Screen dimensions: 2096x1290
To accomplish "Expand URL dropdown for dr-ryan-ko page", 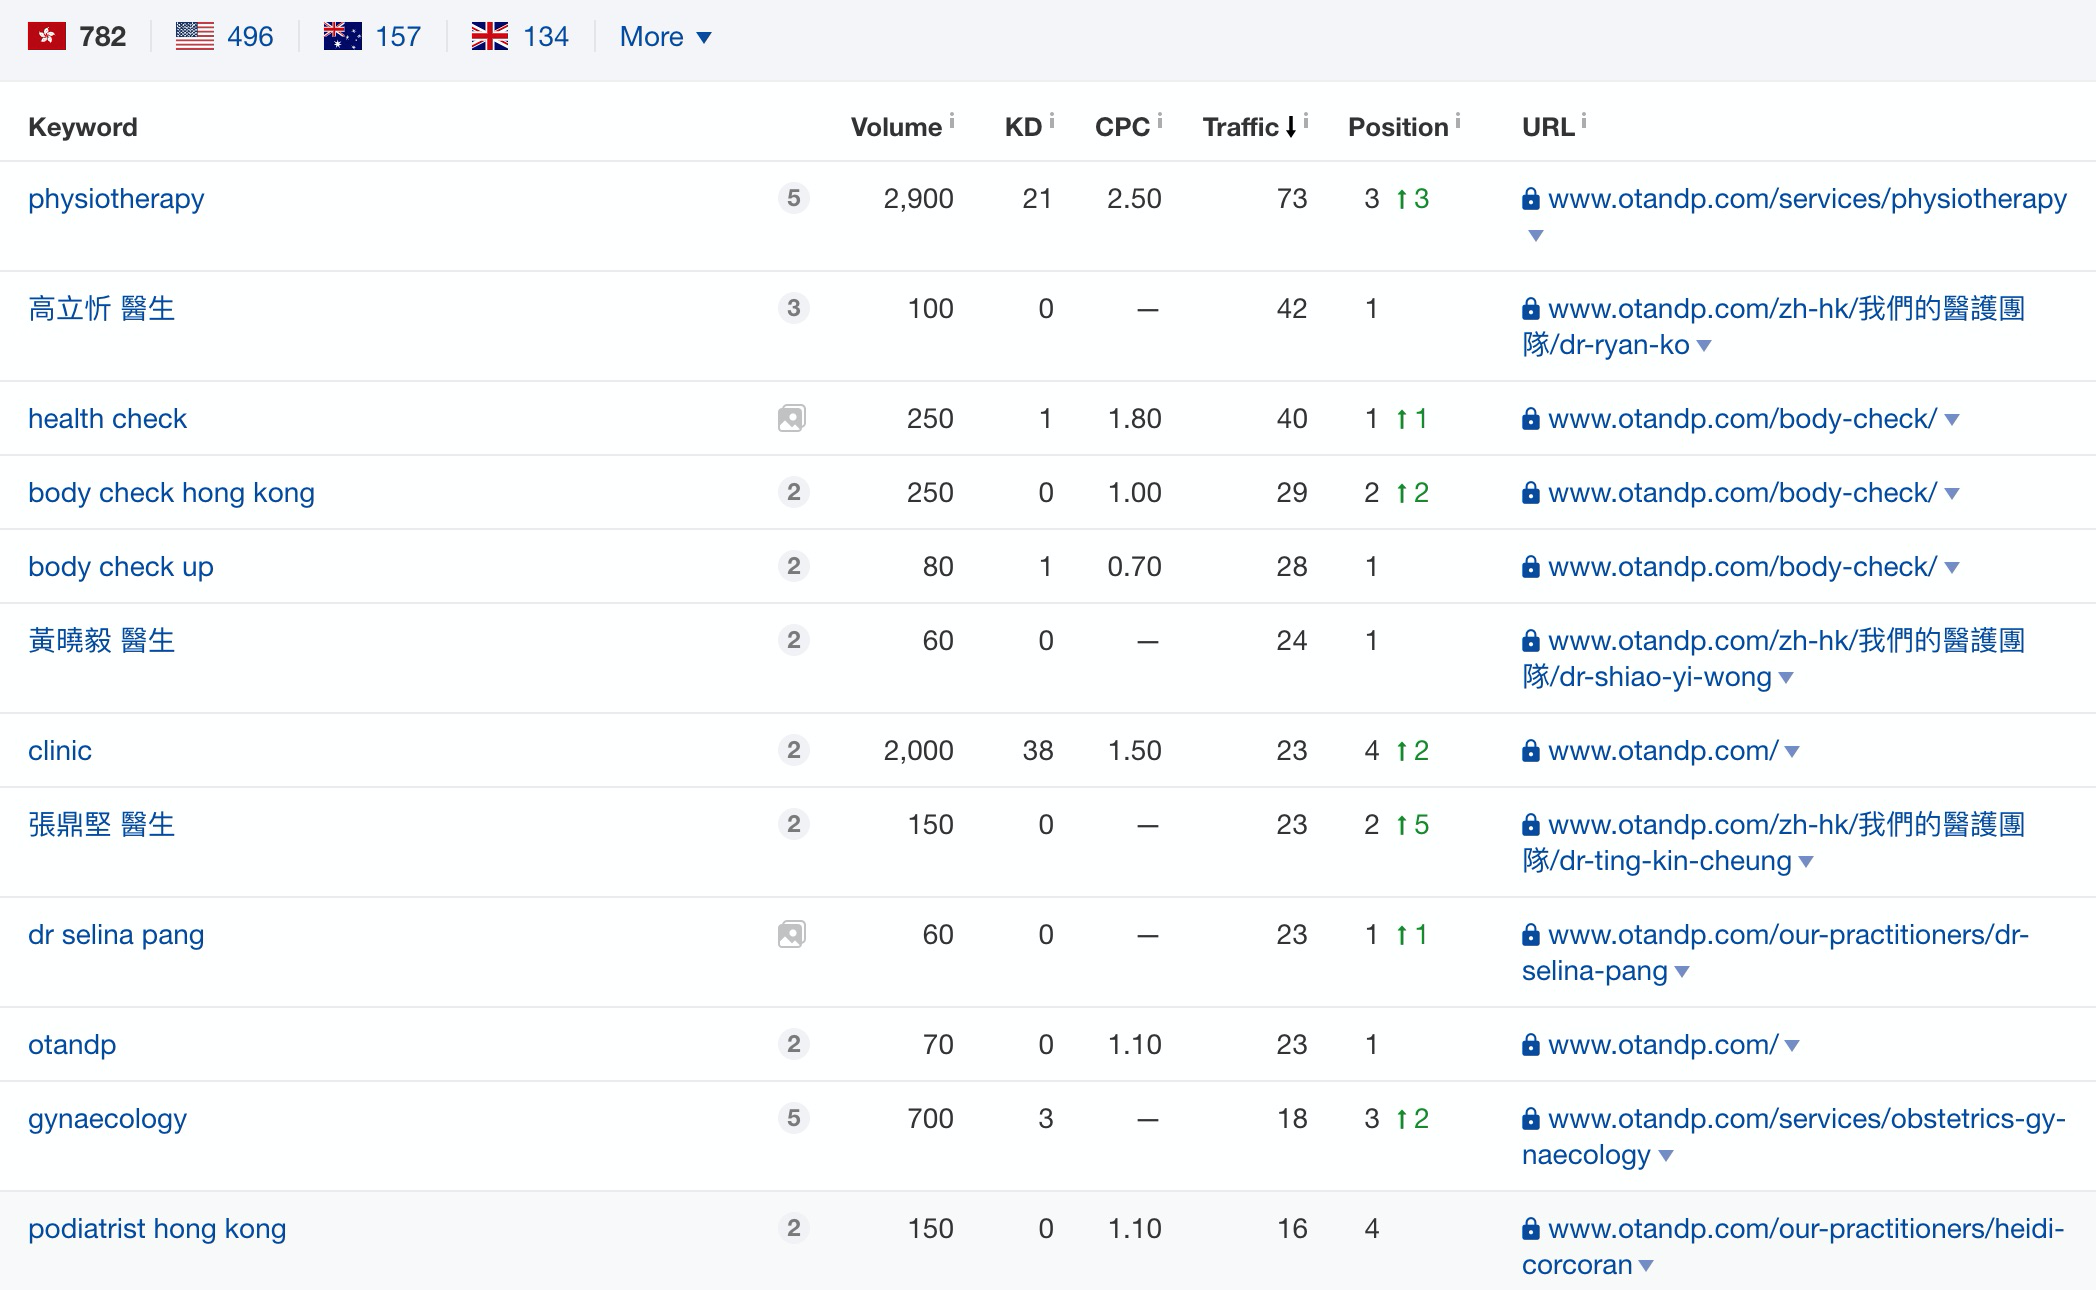I will tap(1704, 346).
